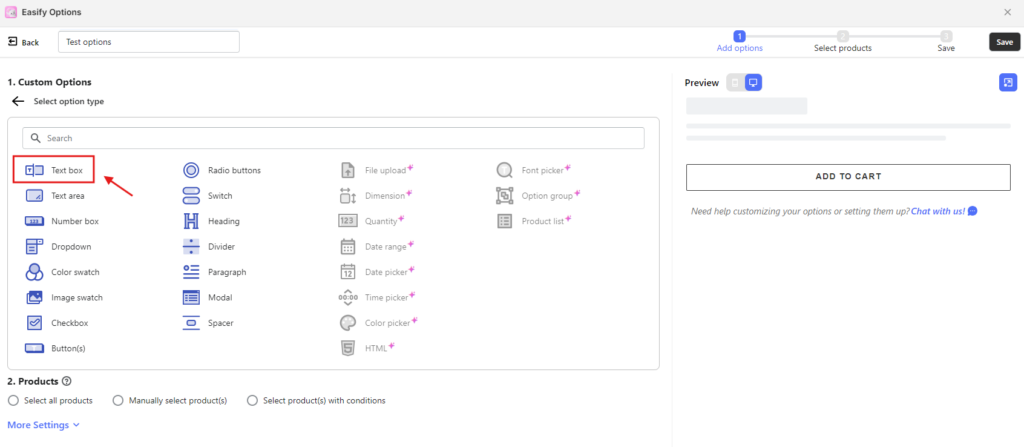Viewport: 1024px width, 447px height.
Task: Select the Date picker option icon
Action: [347, 272]
